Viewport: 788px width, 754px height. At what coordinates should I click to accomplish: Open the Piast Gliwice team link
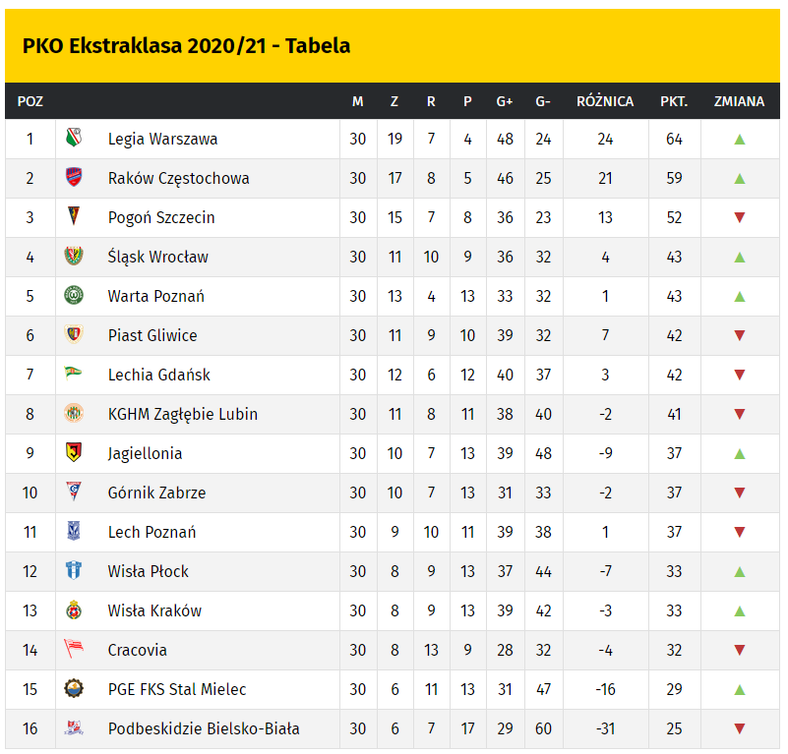tap(152, 336)
